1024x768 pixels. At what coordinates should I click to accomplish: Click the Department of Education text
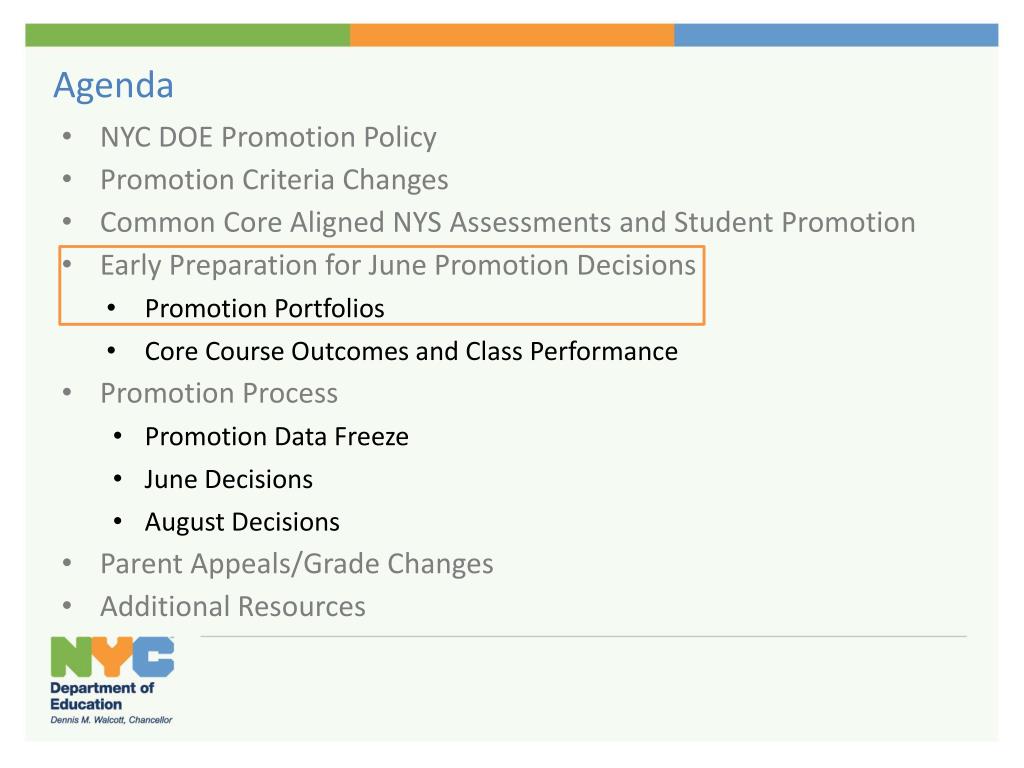[102, 696]
